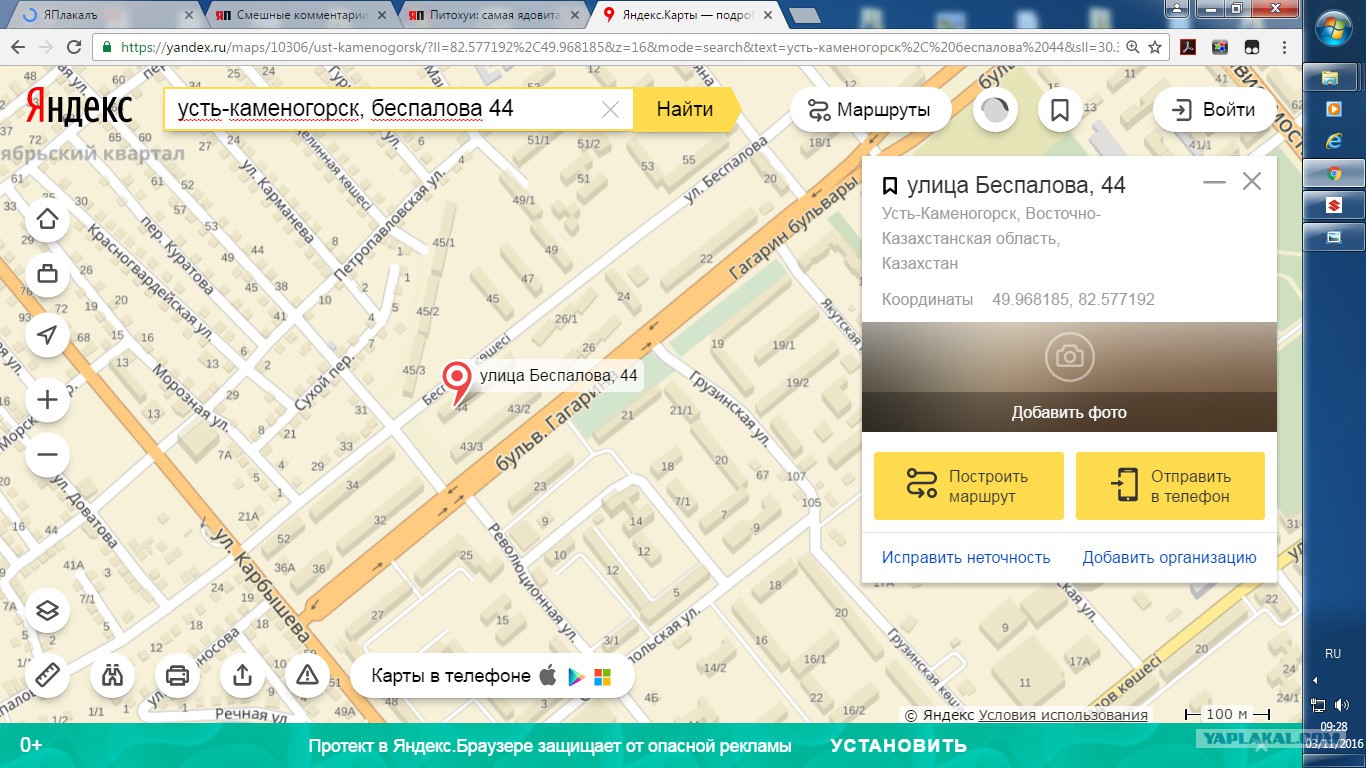Collapse the address card with the minimize dash

1214,182
